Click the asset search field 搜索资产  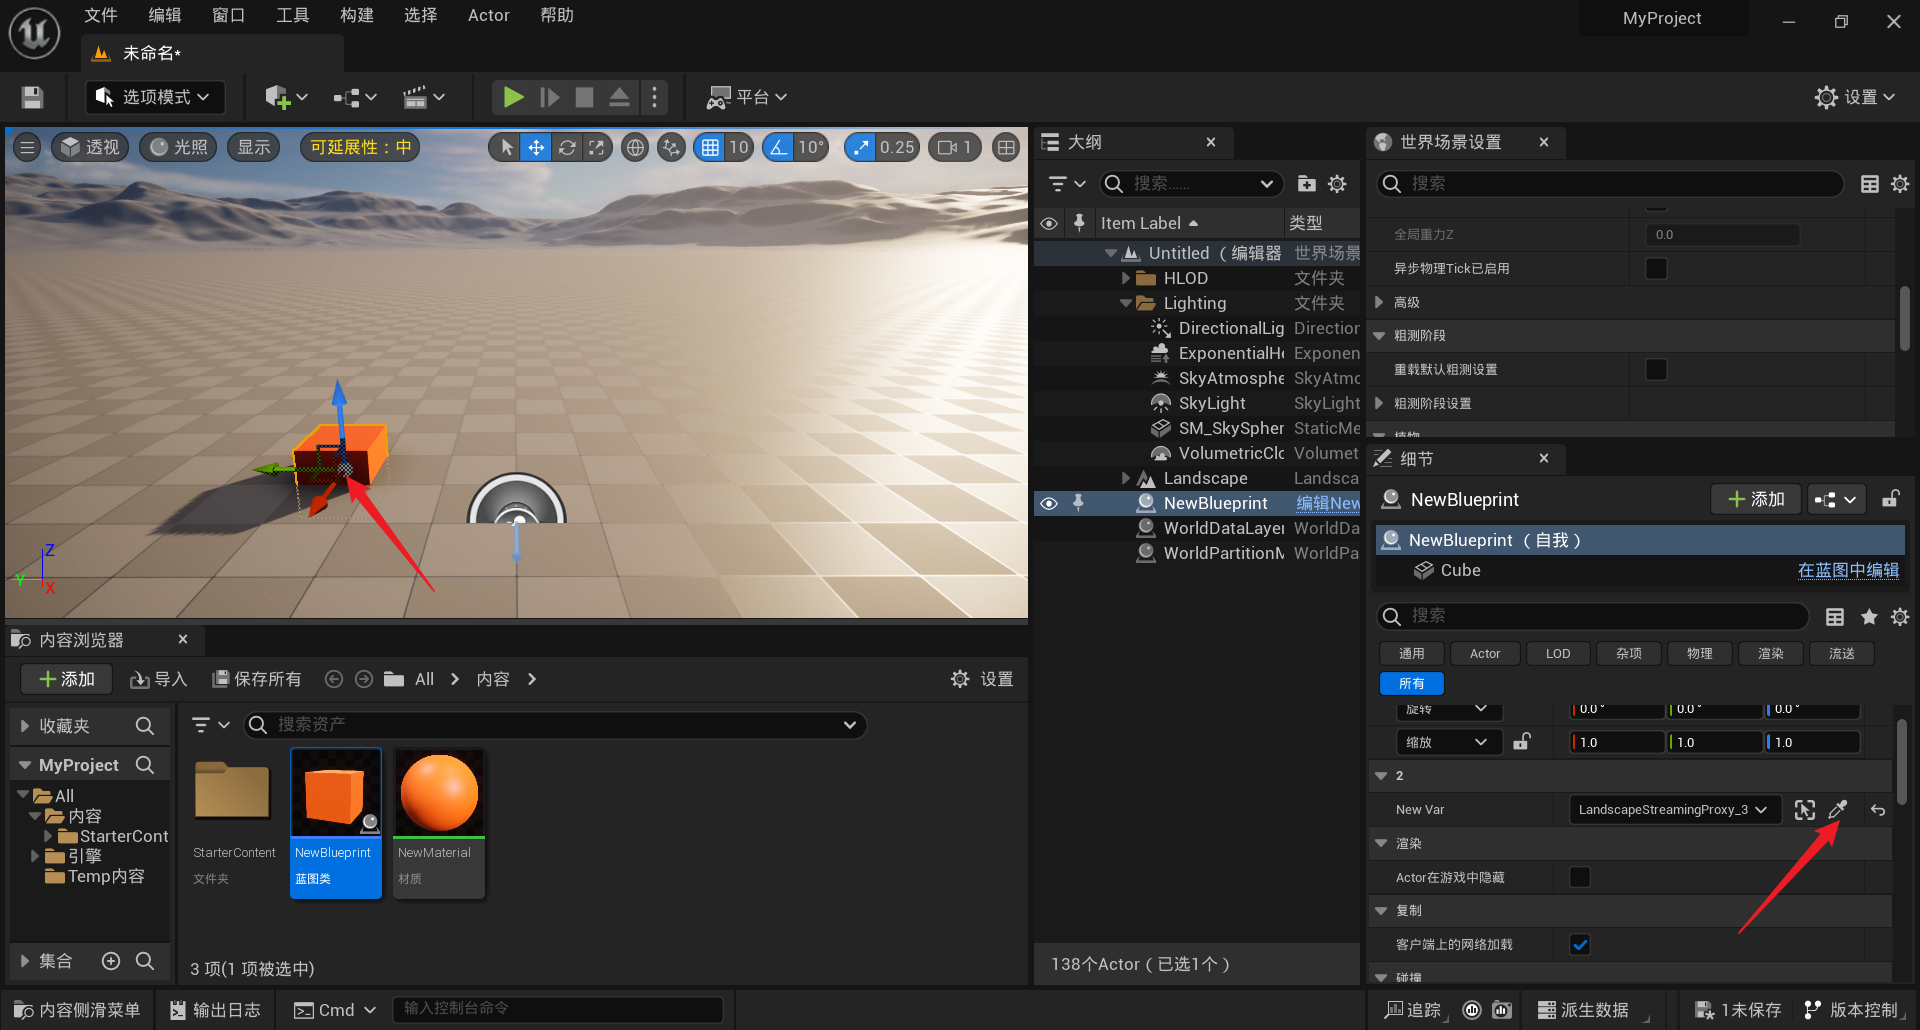click(x=556, y=724)
